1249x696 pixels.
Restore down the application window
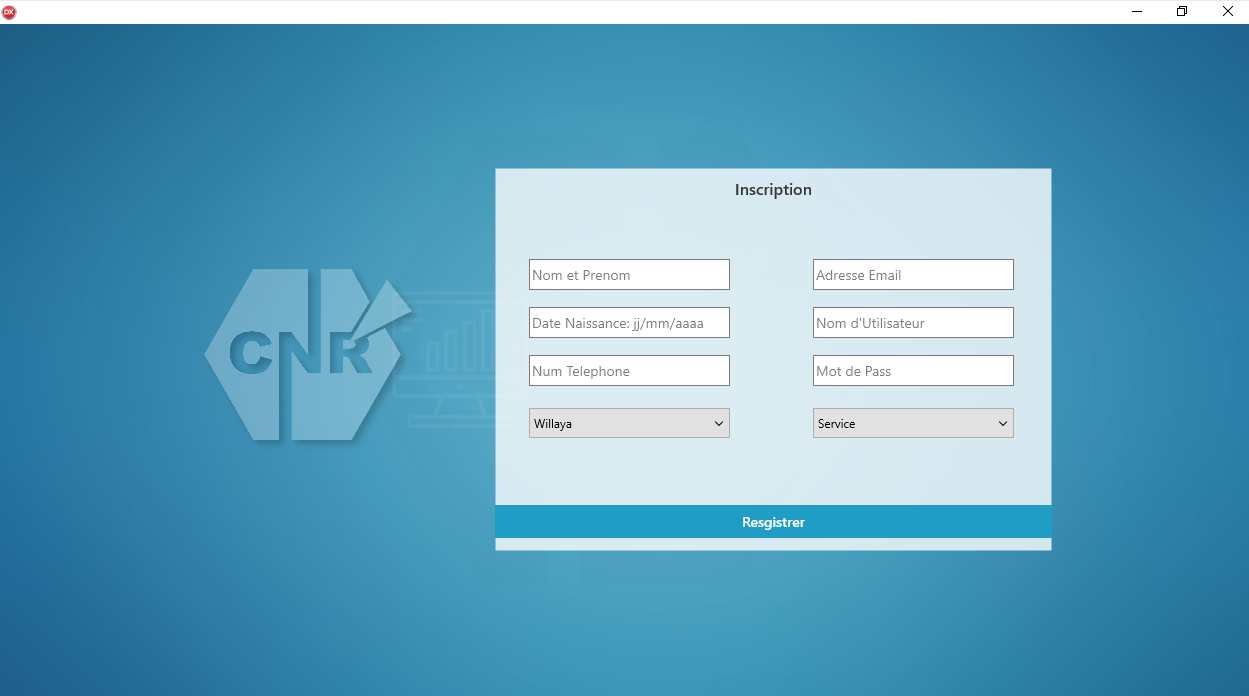coord(1182,12)
